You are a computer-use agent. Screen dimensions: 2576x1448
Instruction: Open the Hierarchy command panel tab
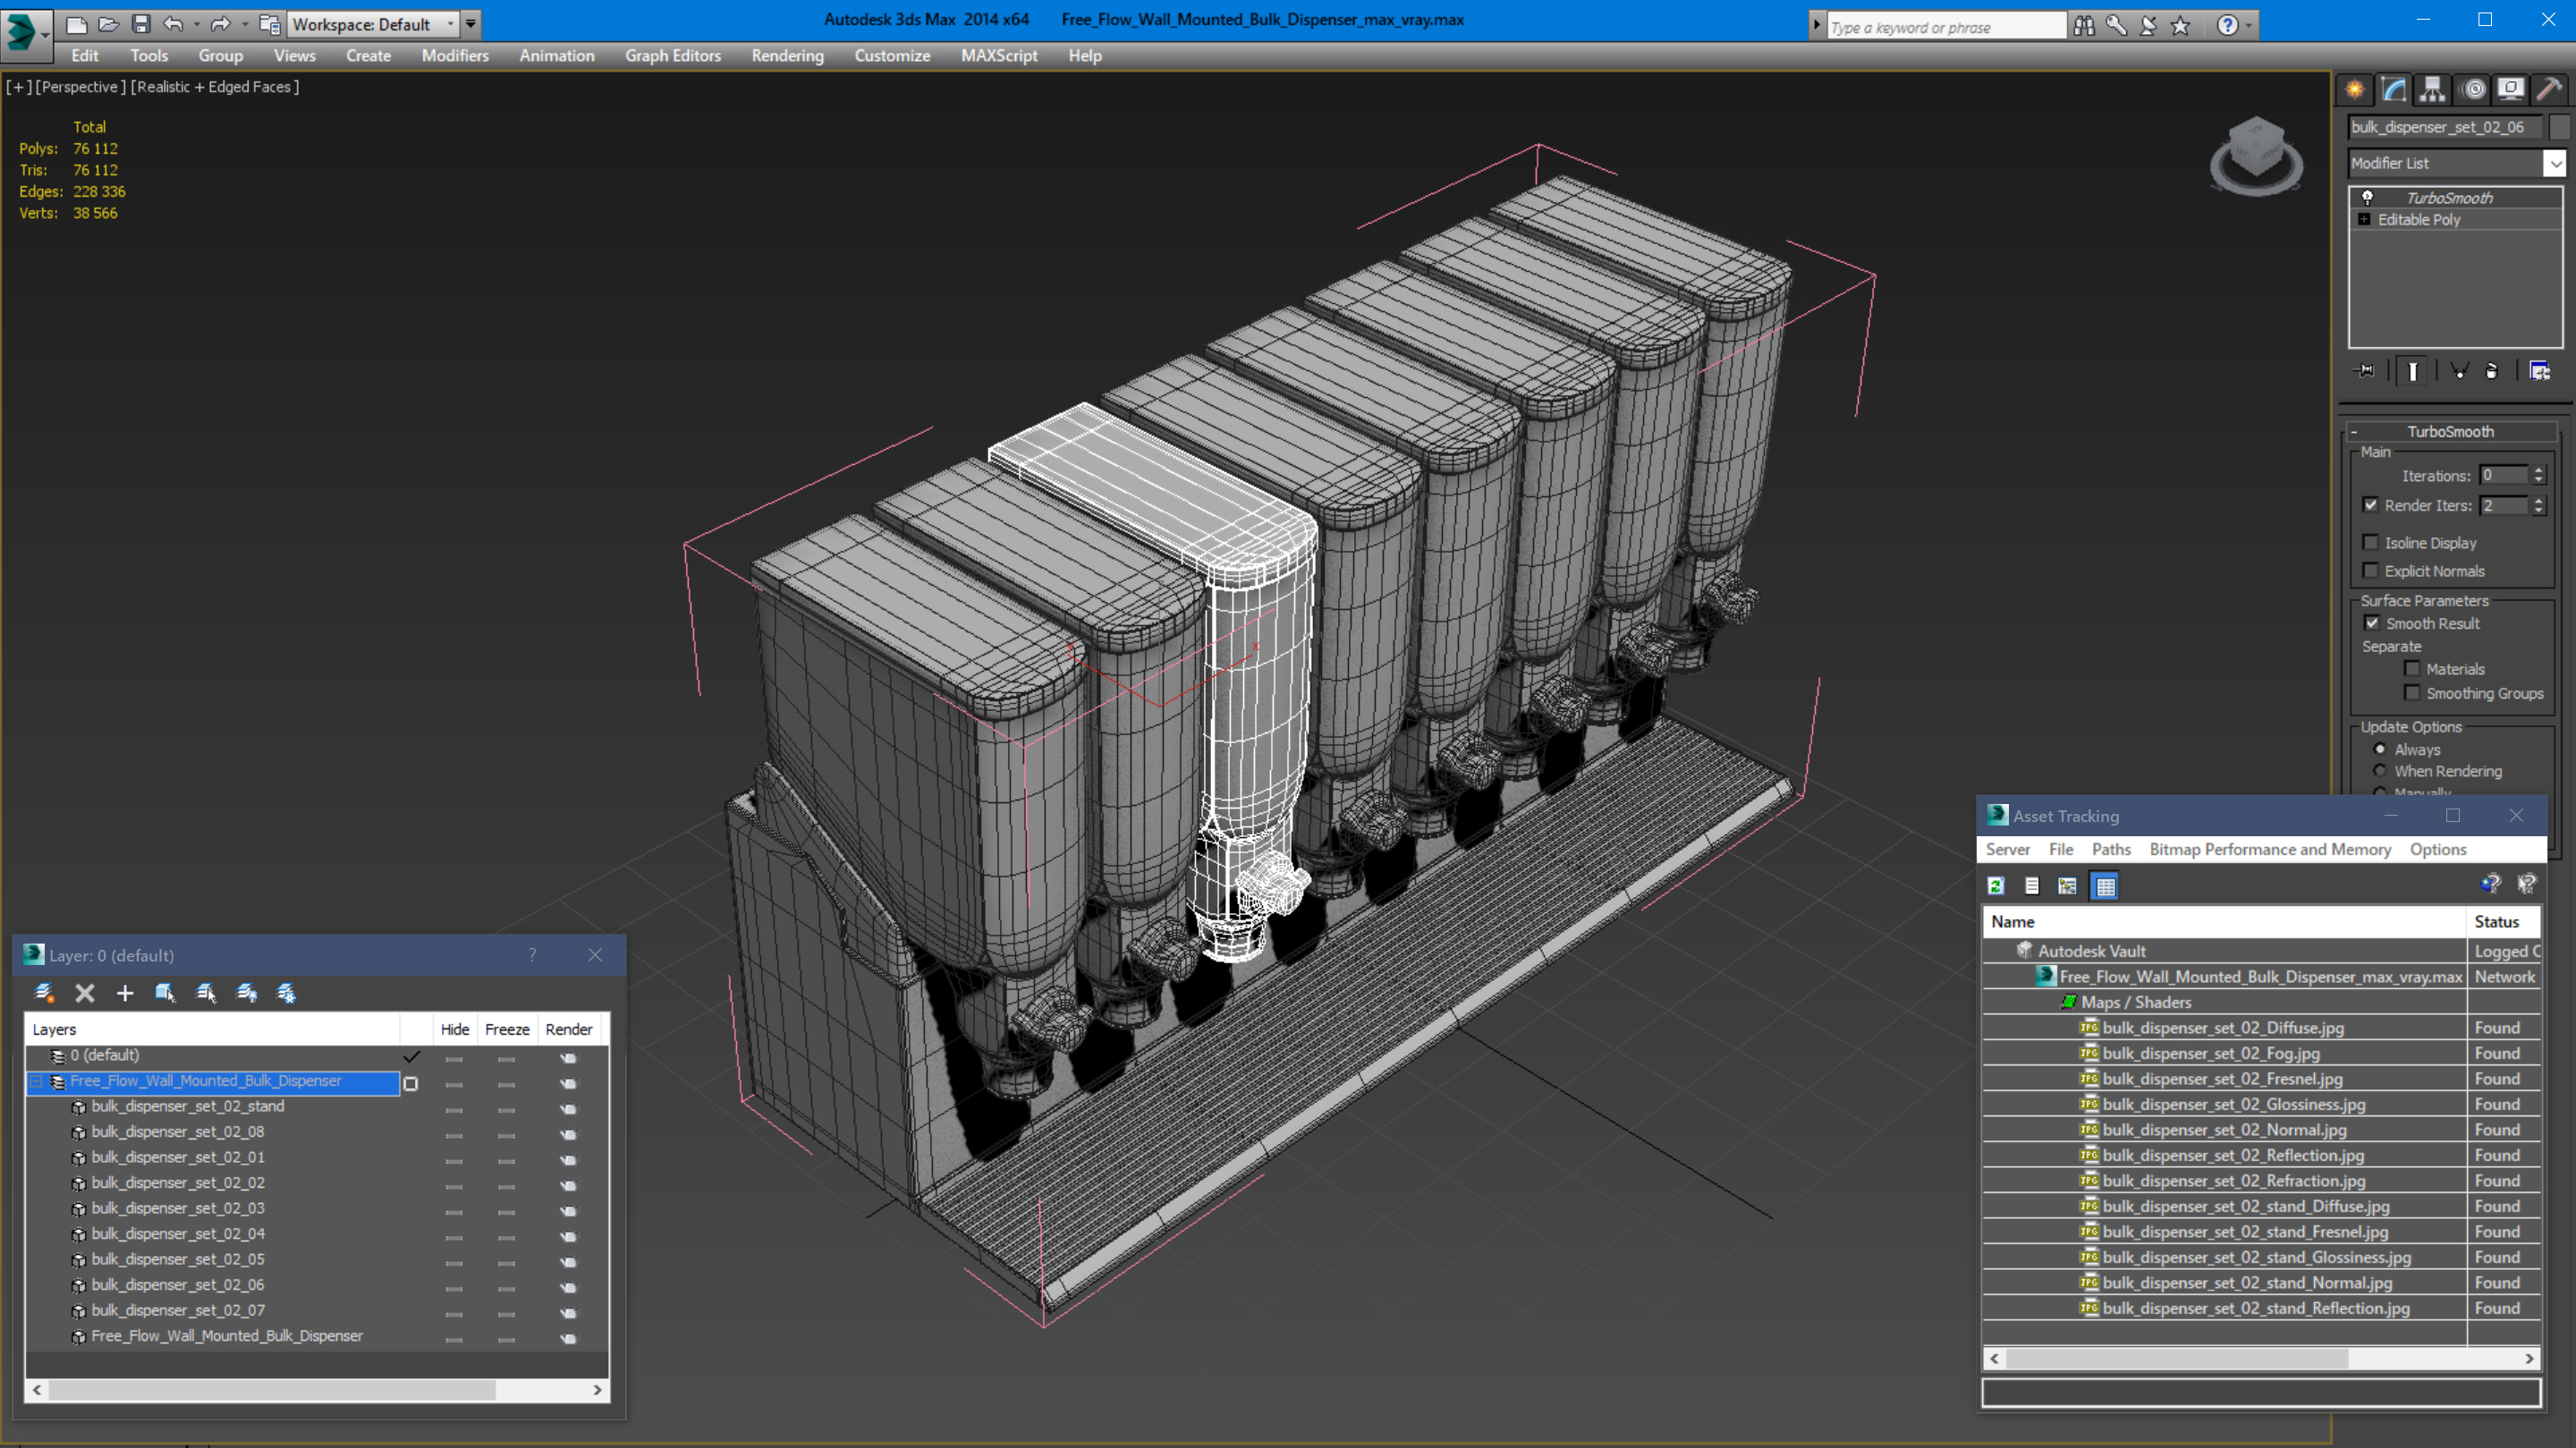pos(2432,90)
